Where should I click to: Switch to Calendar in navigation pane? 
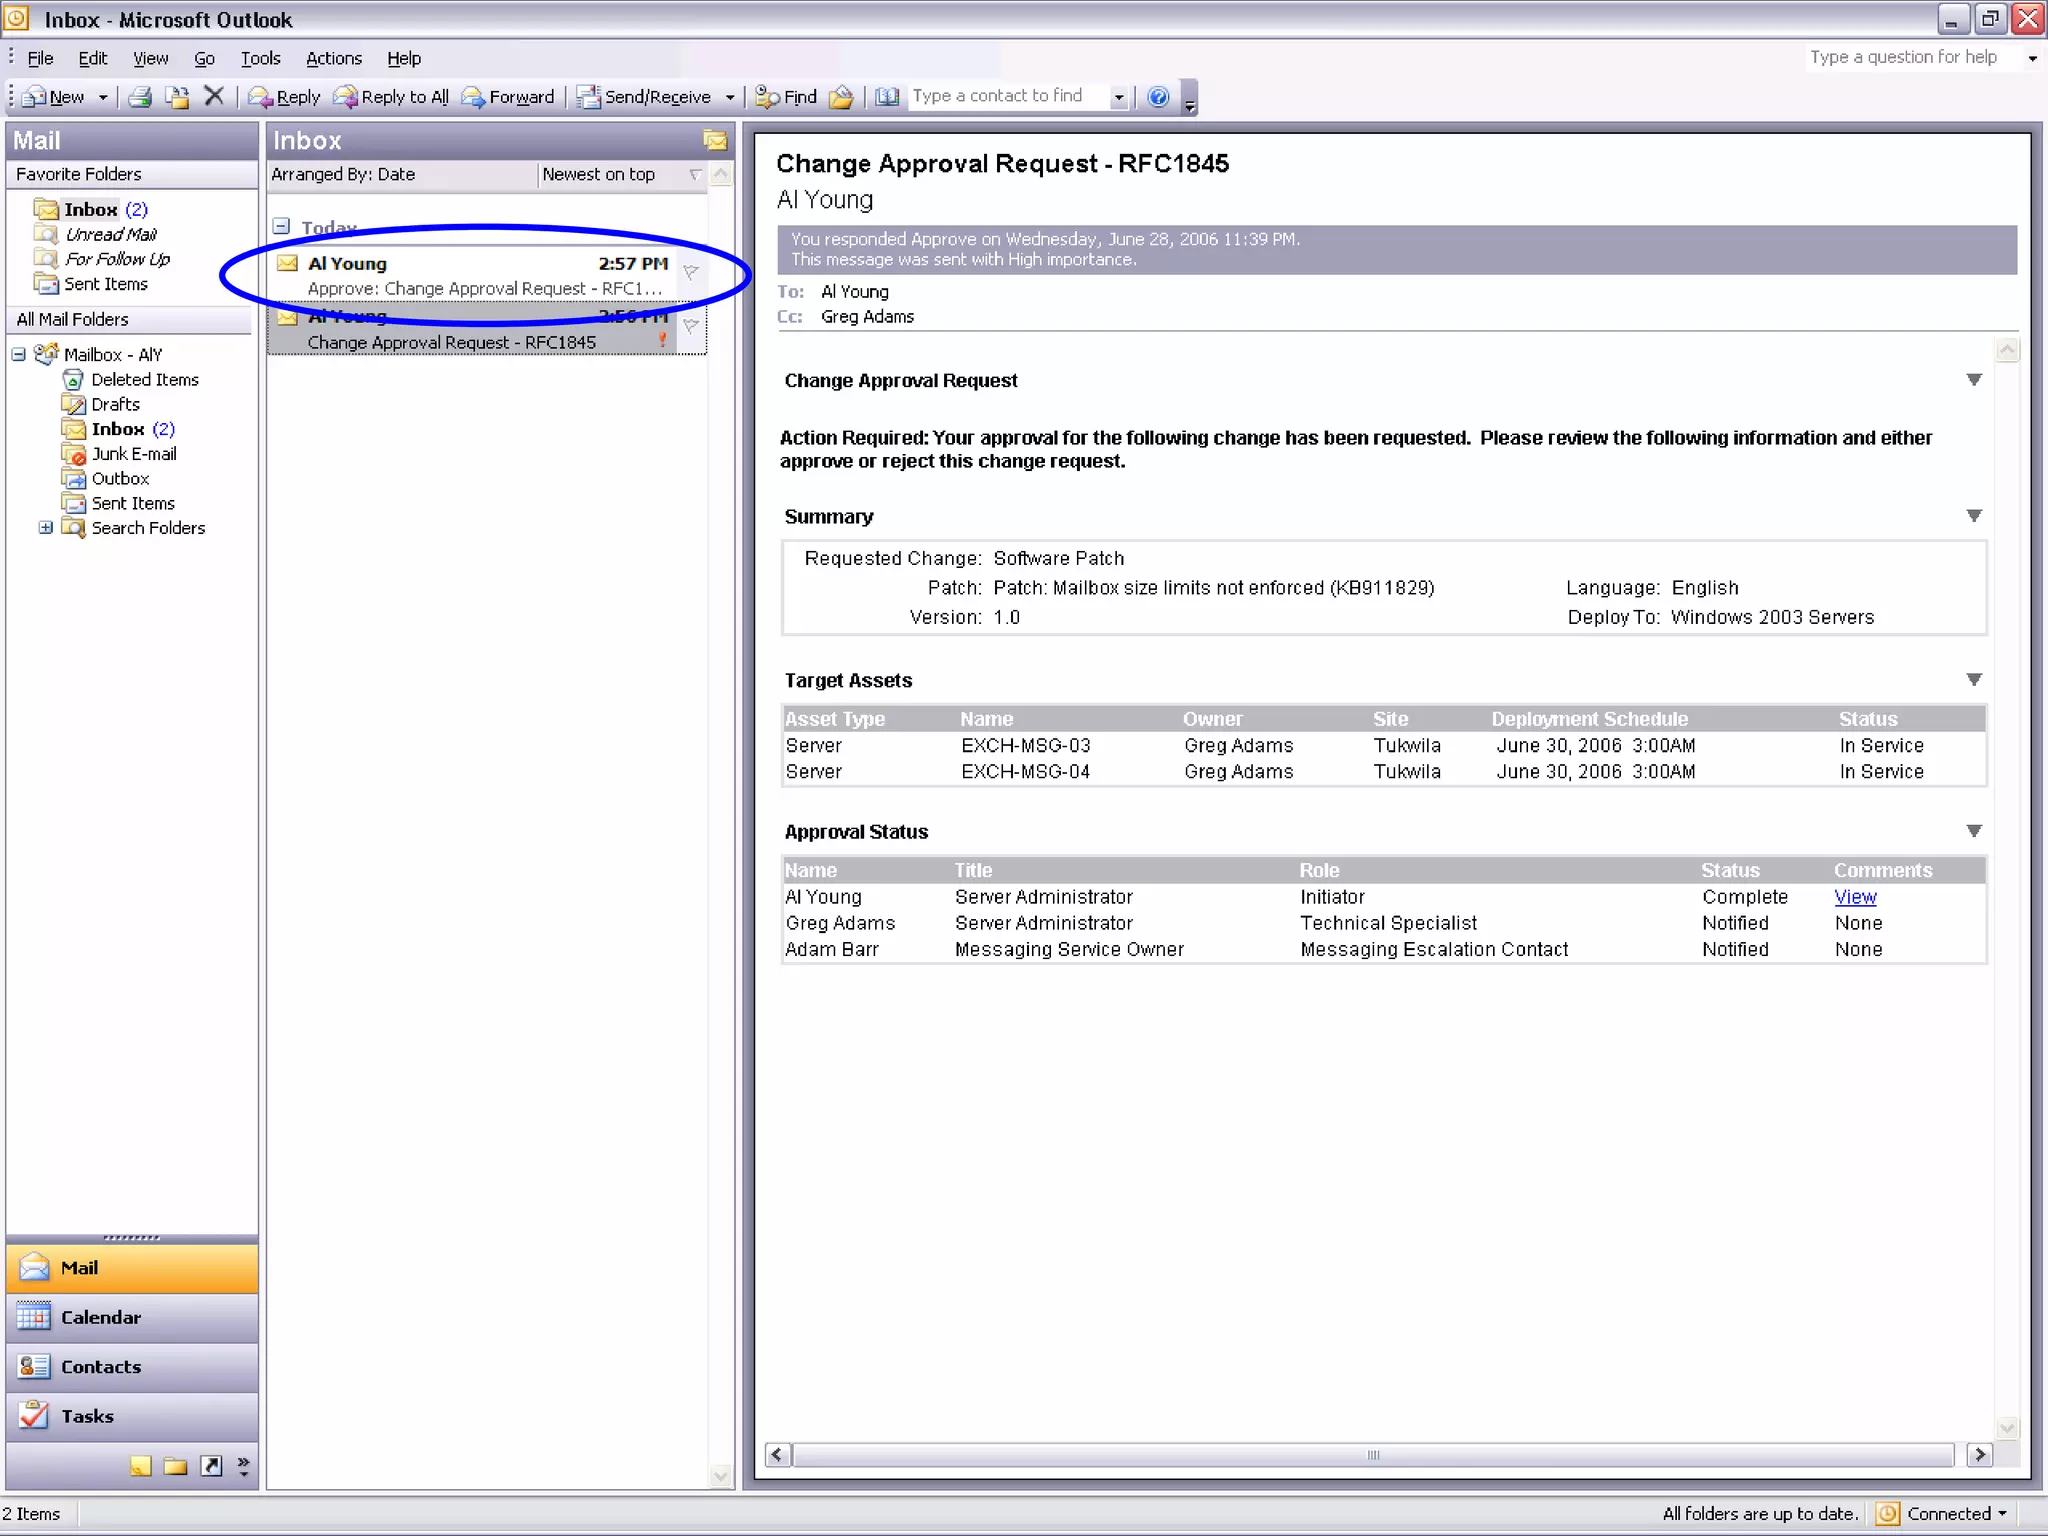pyautogui.click(x=100, y=1317)
